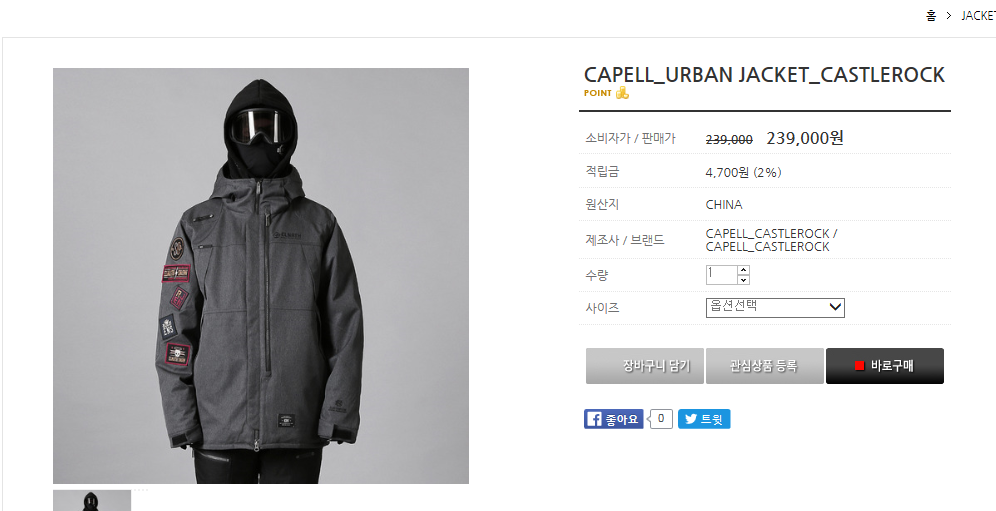Increase 수량 with the up arrow
The height and width of the screenshot is (511, 996).
pos(743,269)
